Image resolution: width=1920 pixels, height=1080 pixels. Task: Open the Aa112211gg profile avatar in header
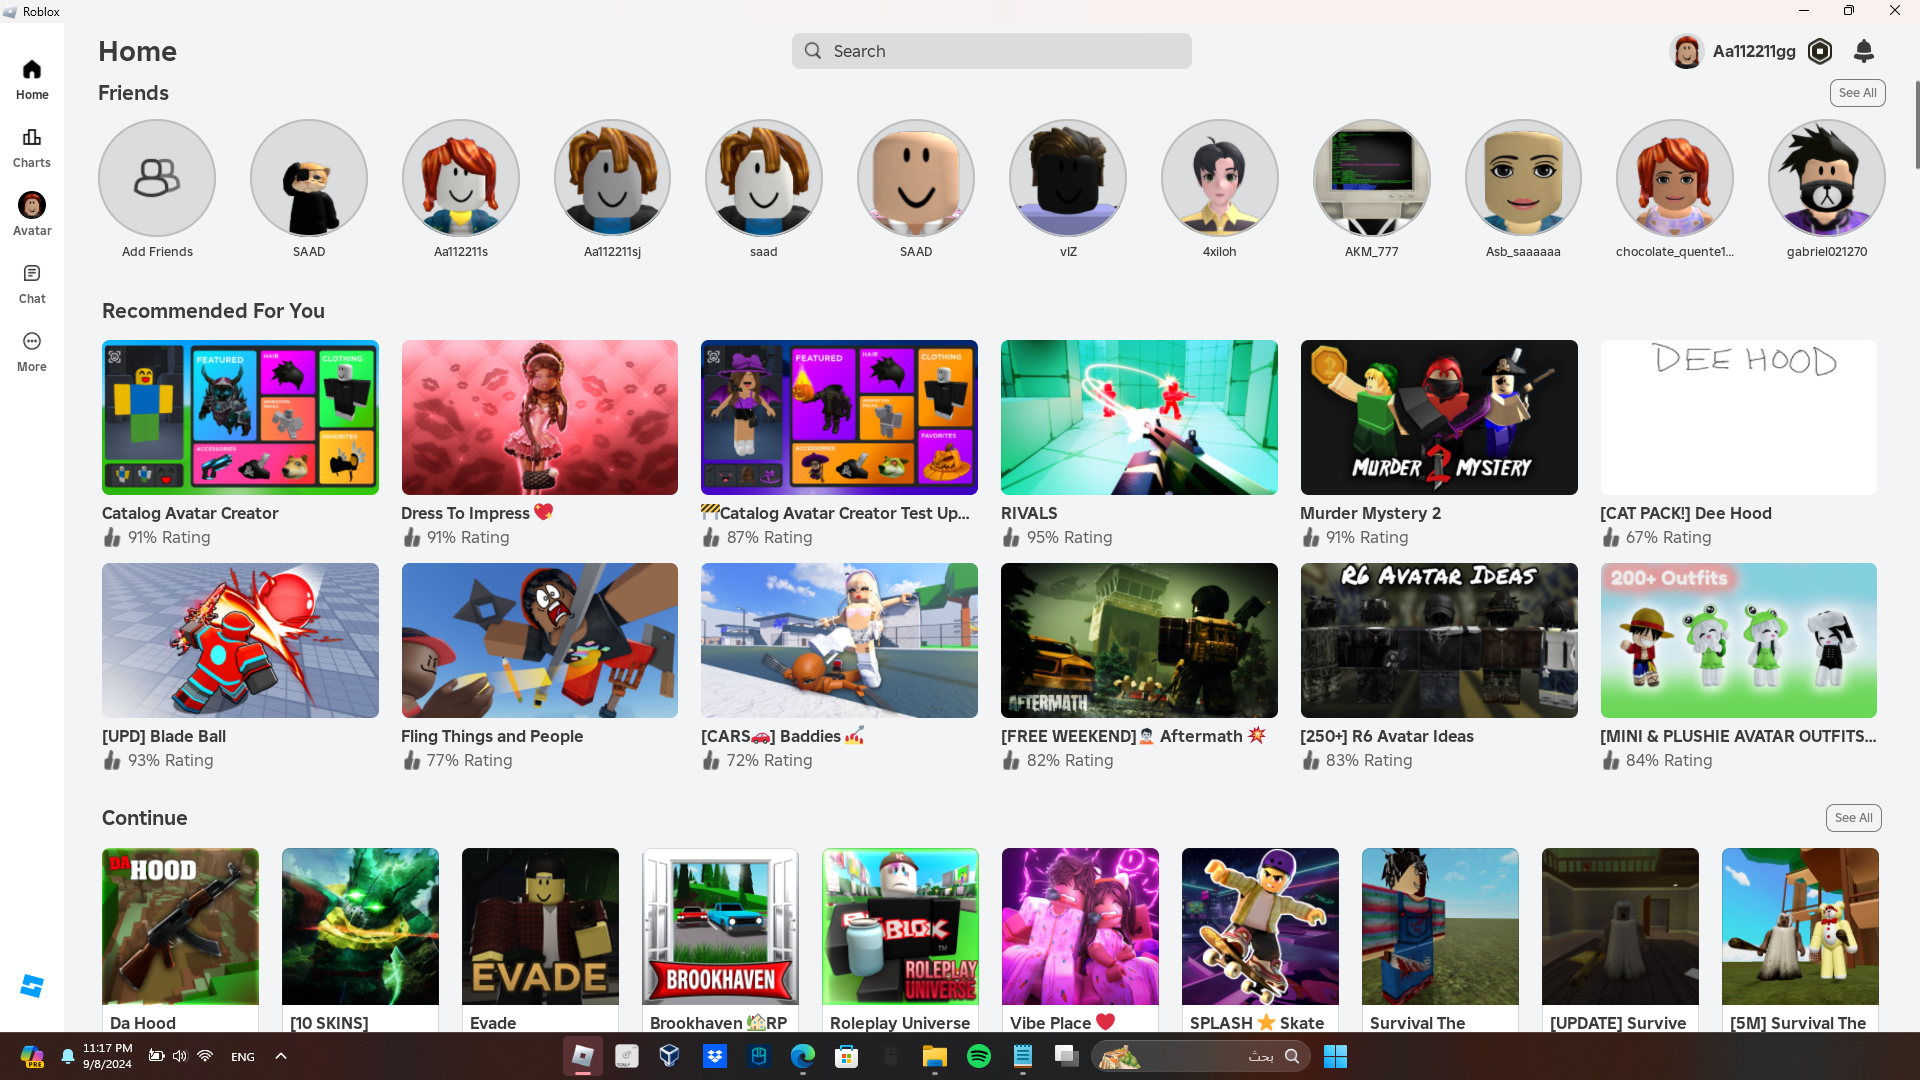(1686, 51)
